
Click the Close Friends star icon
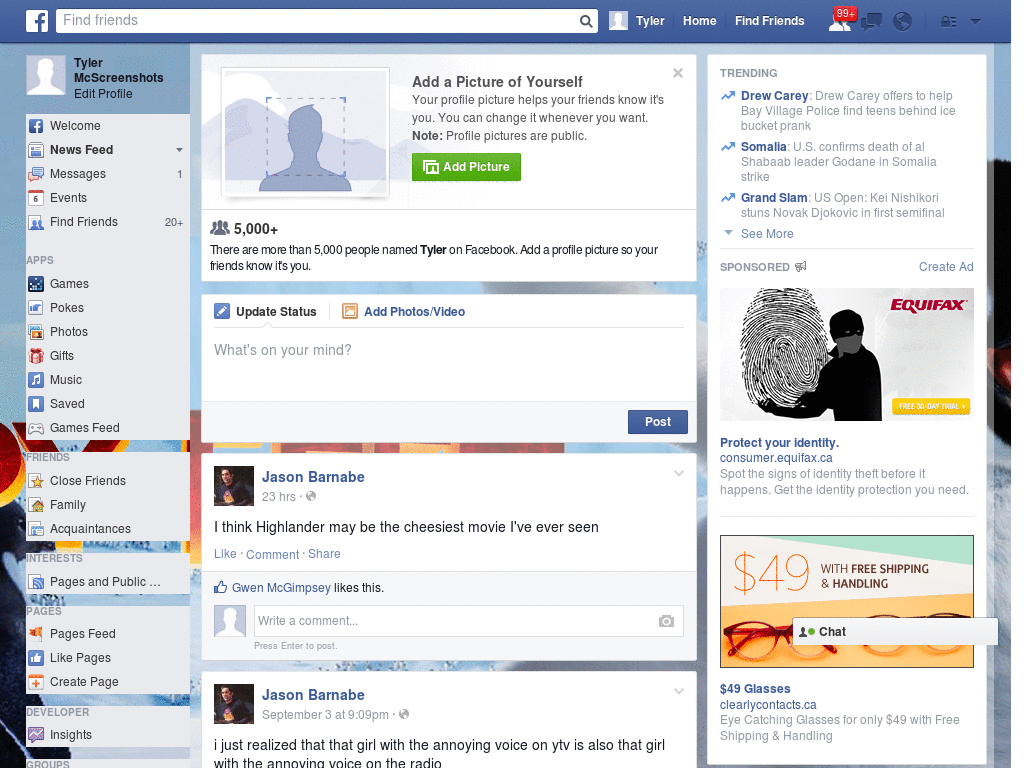click(x=36, y=481)
